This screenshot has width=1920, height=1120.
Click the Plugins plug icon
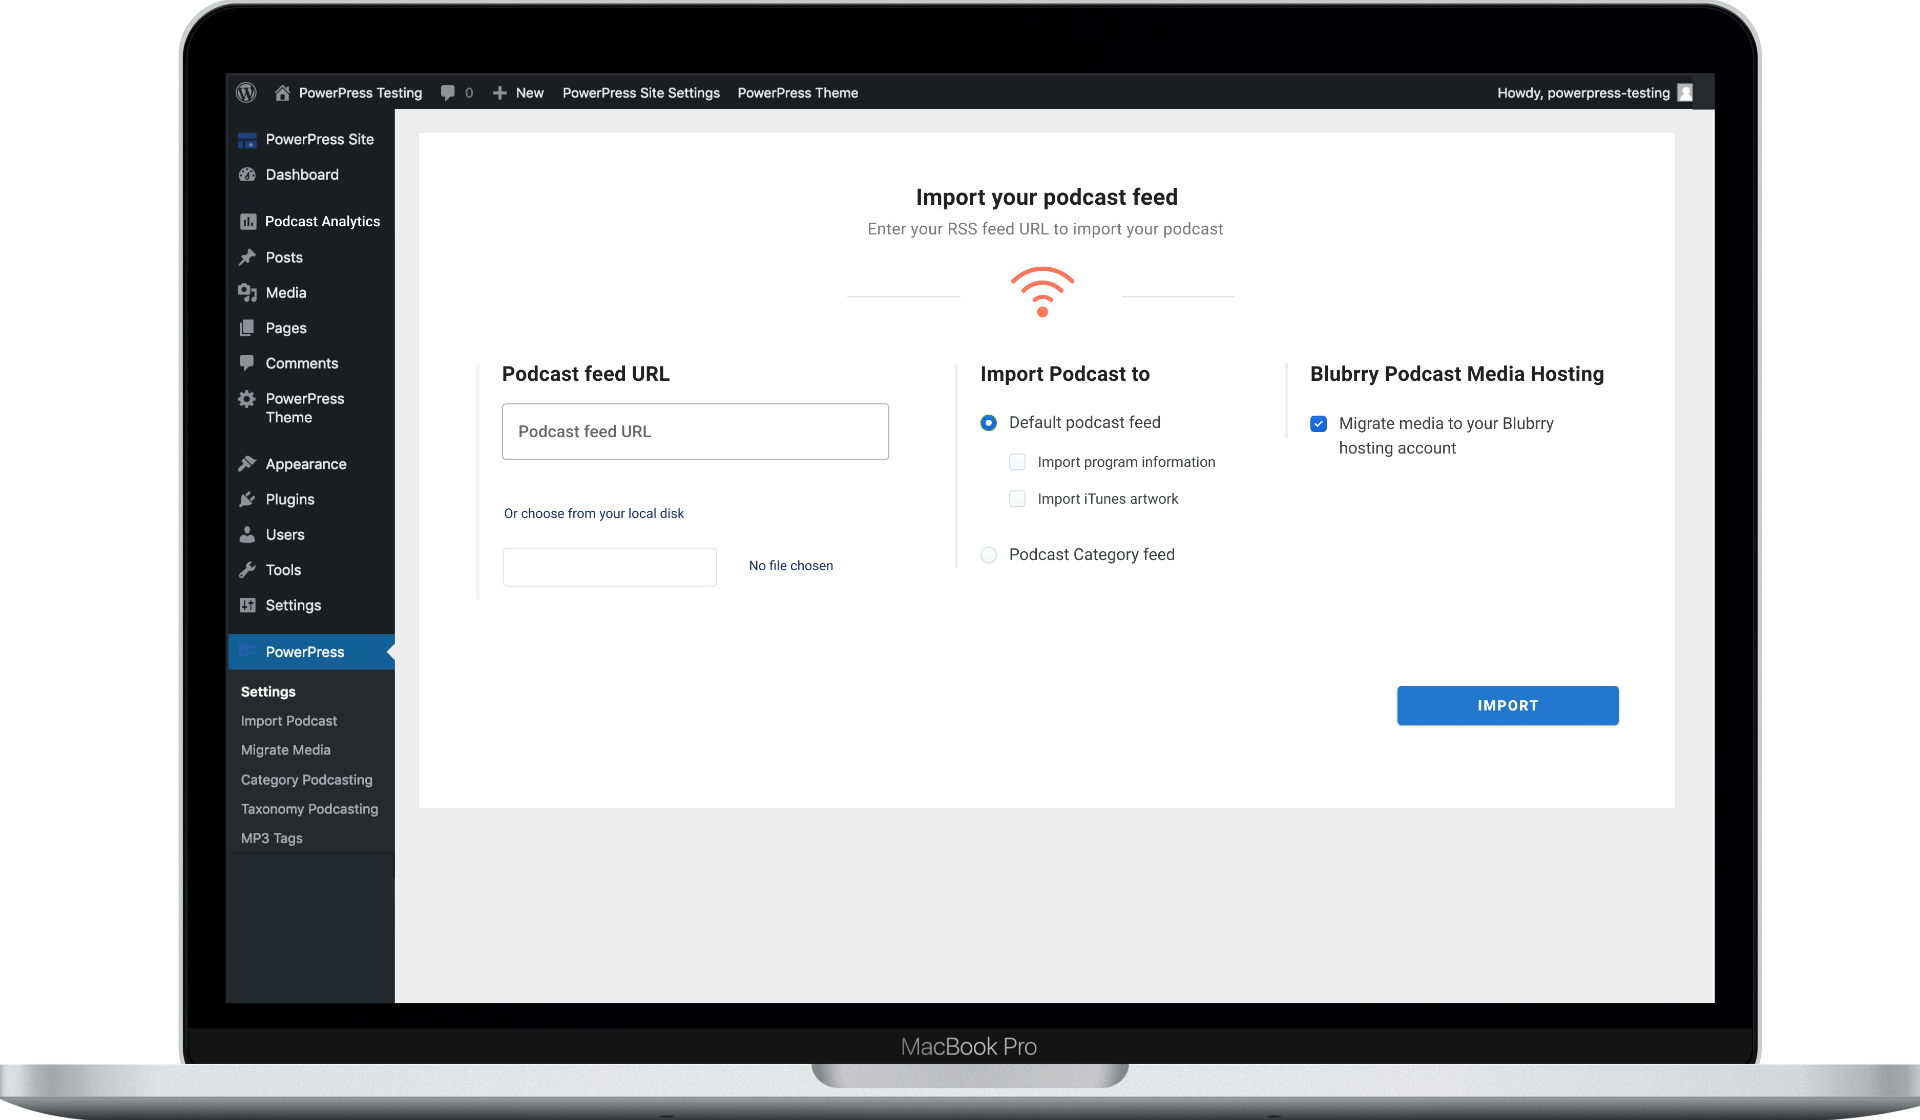point(247,499)
